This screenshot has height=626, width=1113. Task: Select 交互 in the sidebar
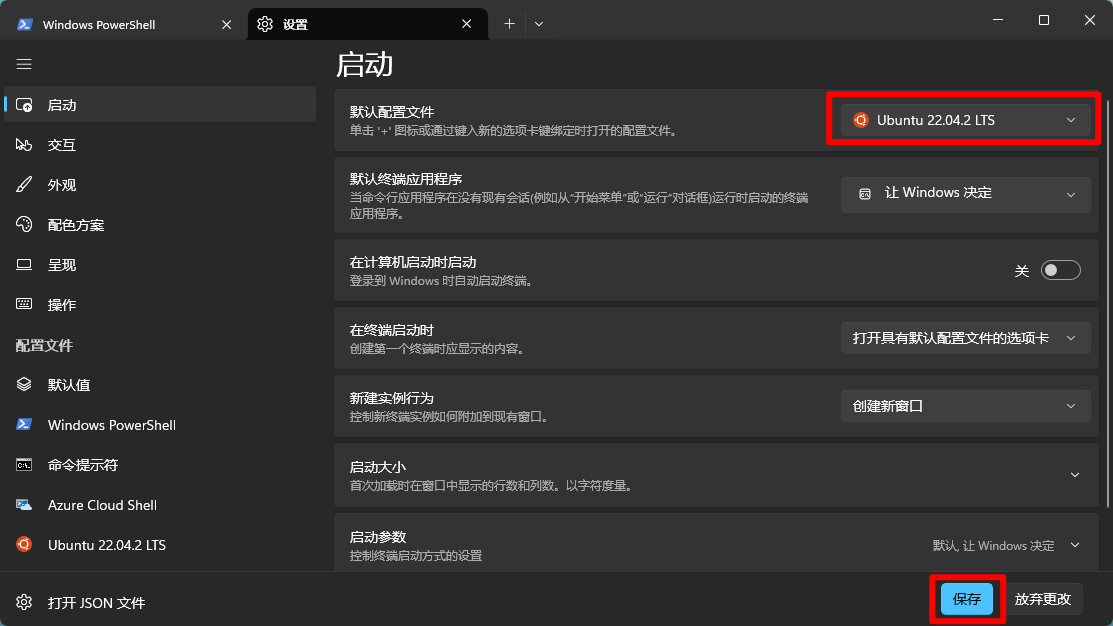[160, 145]
